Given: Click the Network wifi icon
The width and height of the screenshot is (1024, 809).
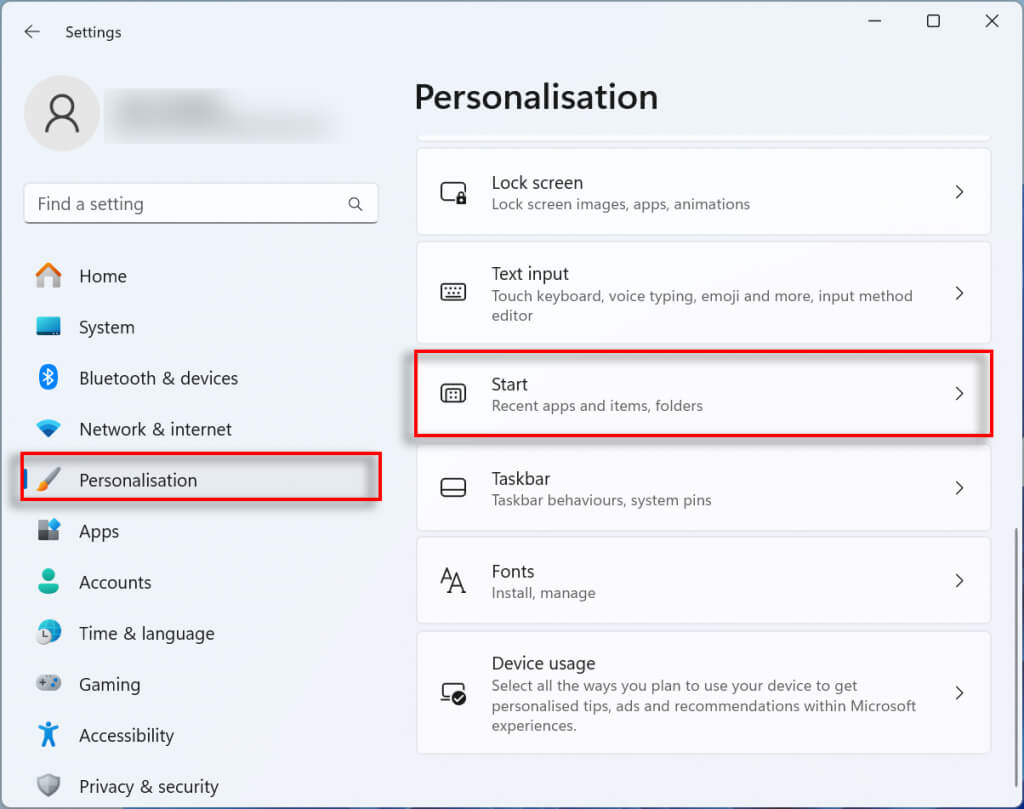Looking at the screenshot, I should click(48, 429).
